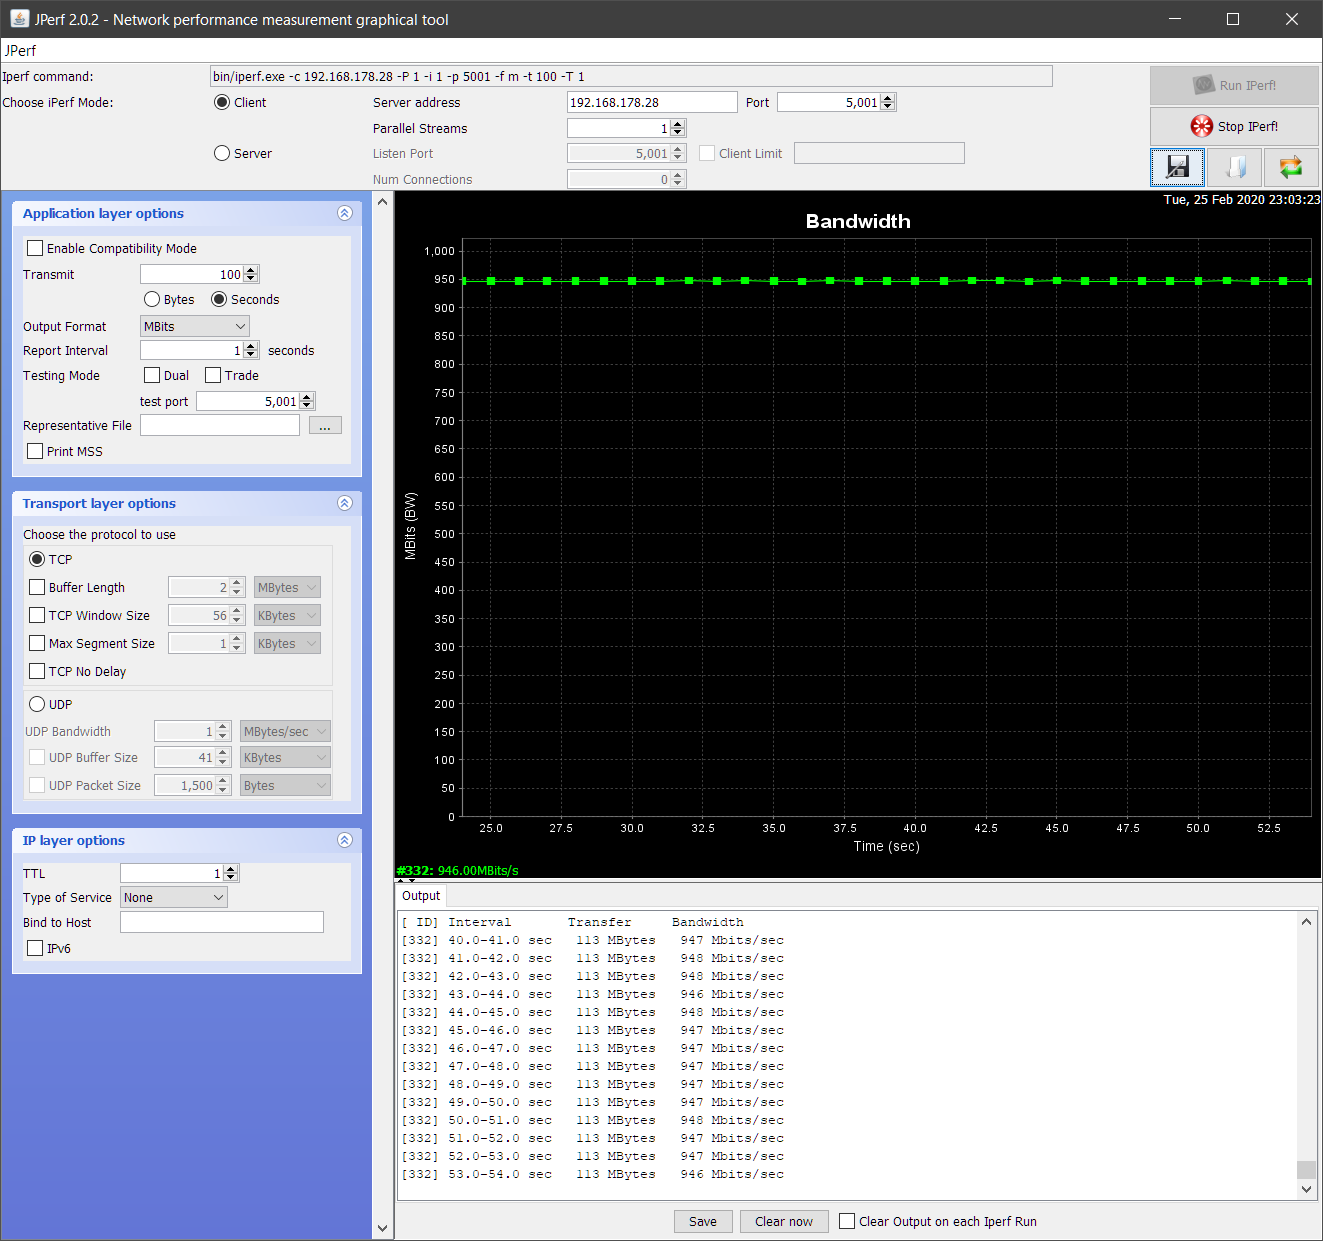The height and width of the screenshot is (1241, 1323).
Task: Open the Buffer Length MBytes unit dropdown
Action: coord(287,587)
